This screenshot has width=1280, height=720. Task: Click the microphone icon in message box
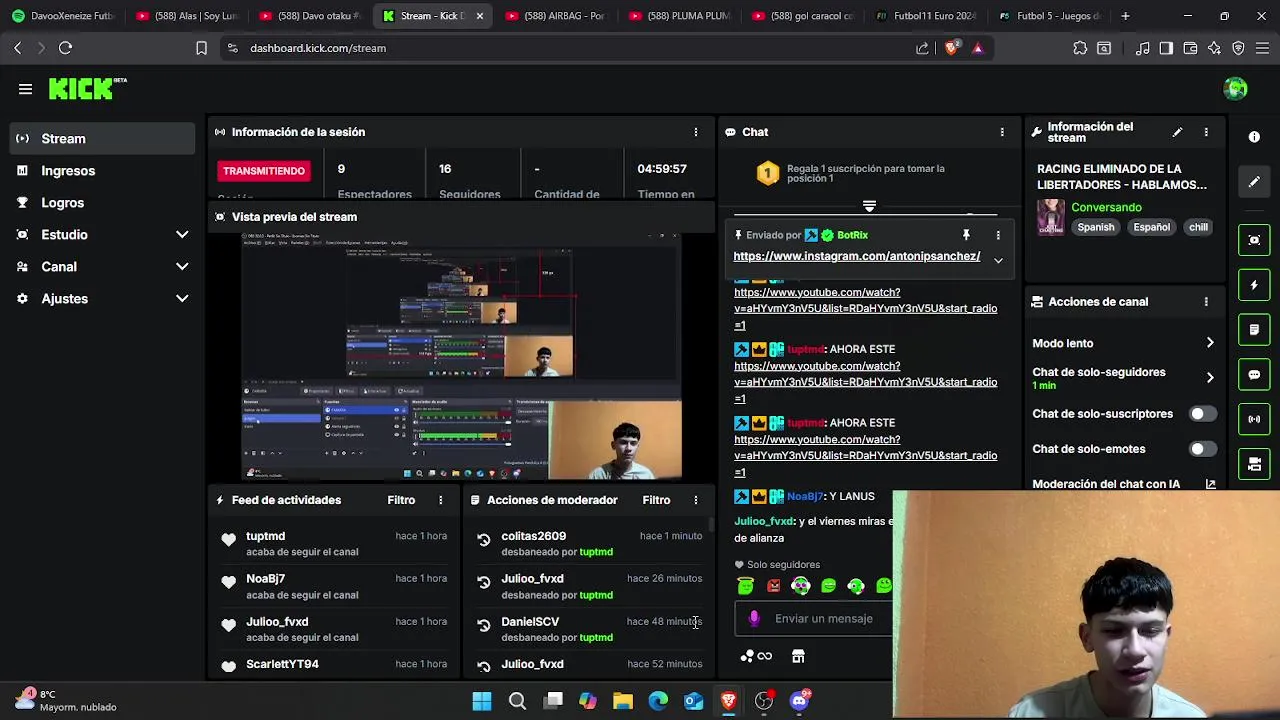pyautogui.click(x=754, y=619)
